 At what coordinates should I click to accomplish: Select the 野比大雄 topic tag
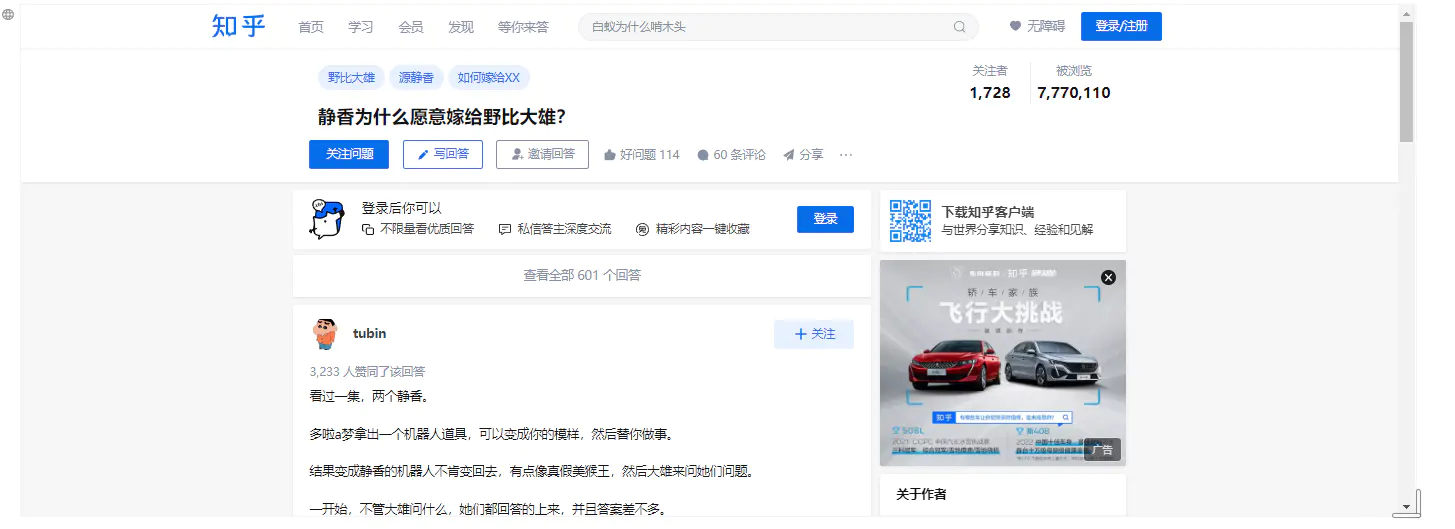351,77
